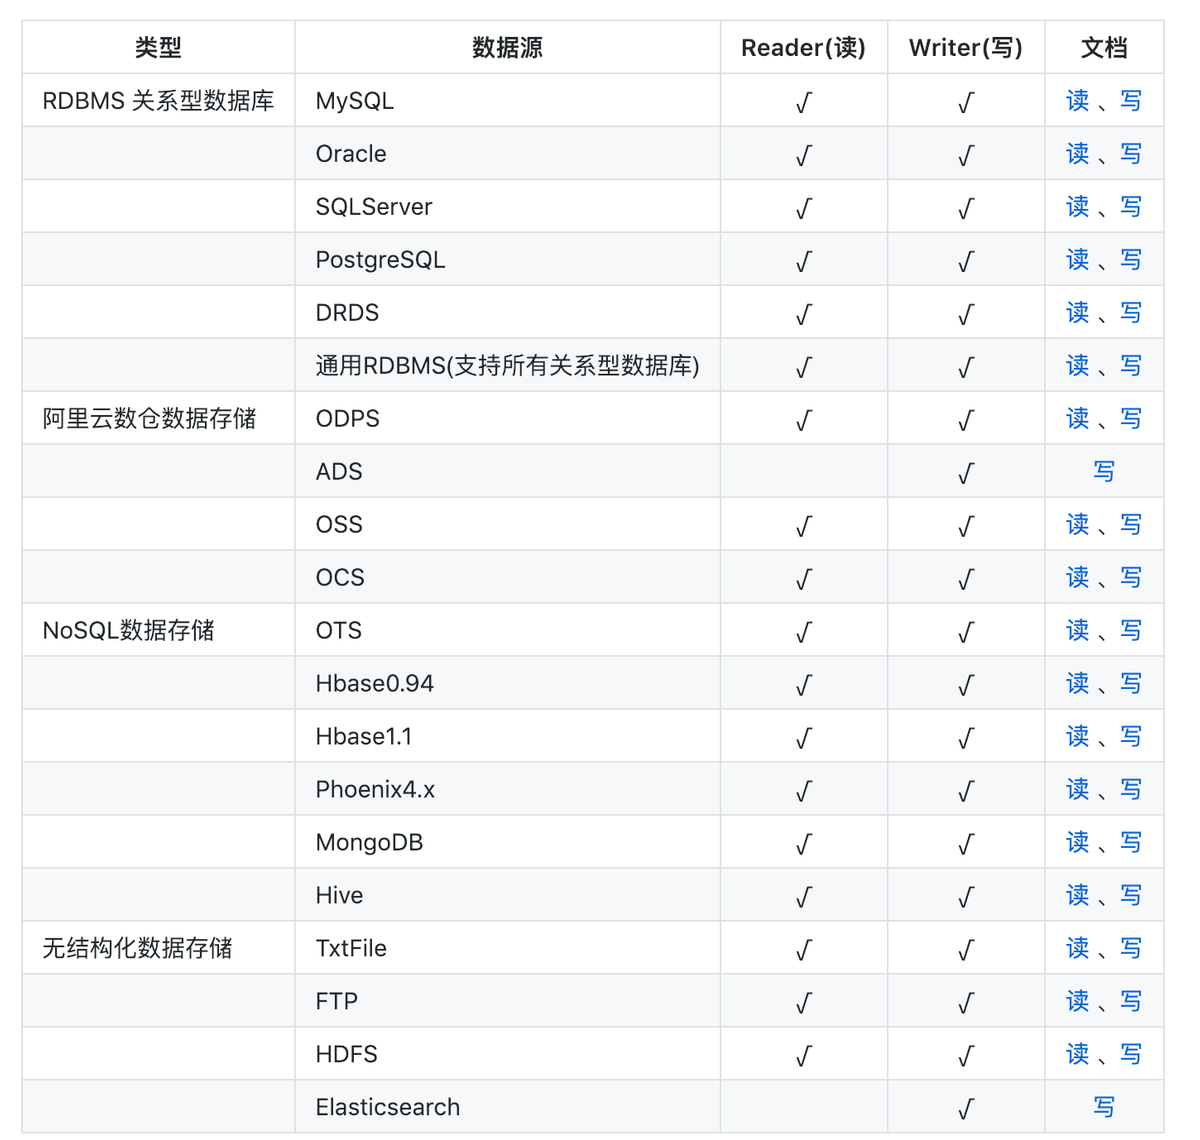This screenshot has width=1200, height=1140.
Task: Click the MongoDB data source cell
Action: (x=508, y=843)
